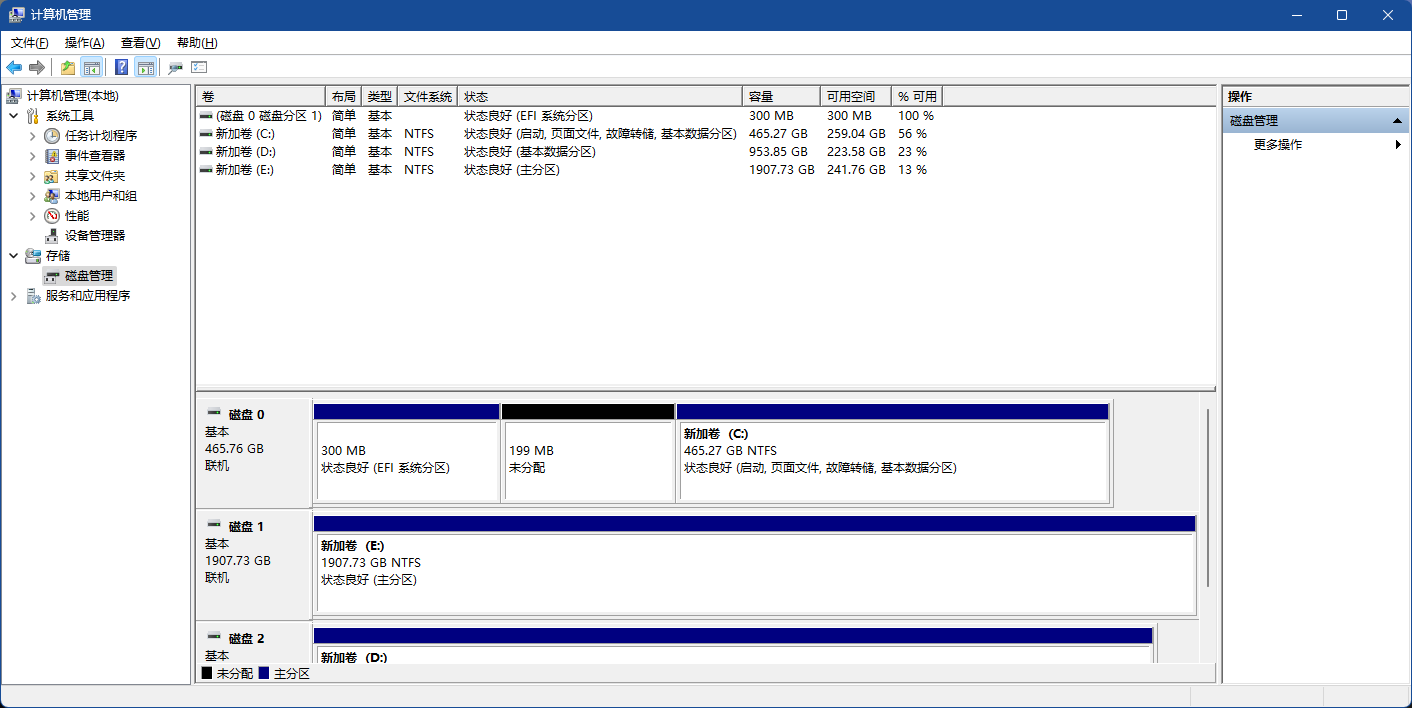1412x708 pixels.
Task: Collapse the 系统工具 tree node
Action: click(13, 116)
